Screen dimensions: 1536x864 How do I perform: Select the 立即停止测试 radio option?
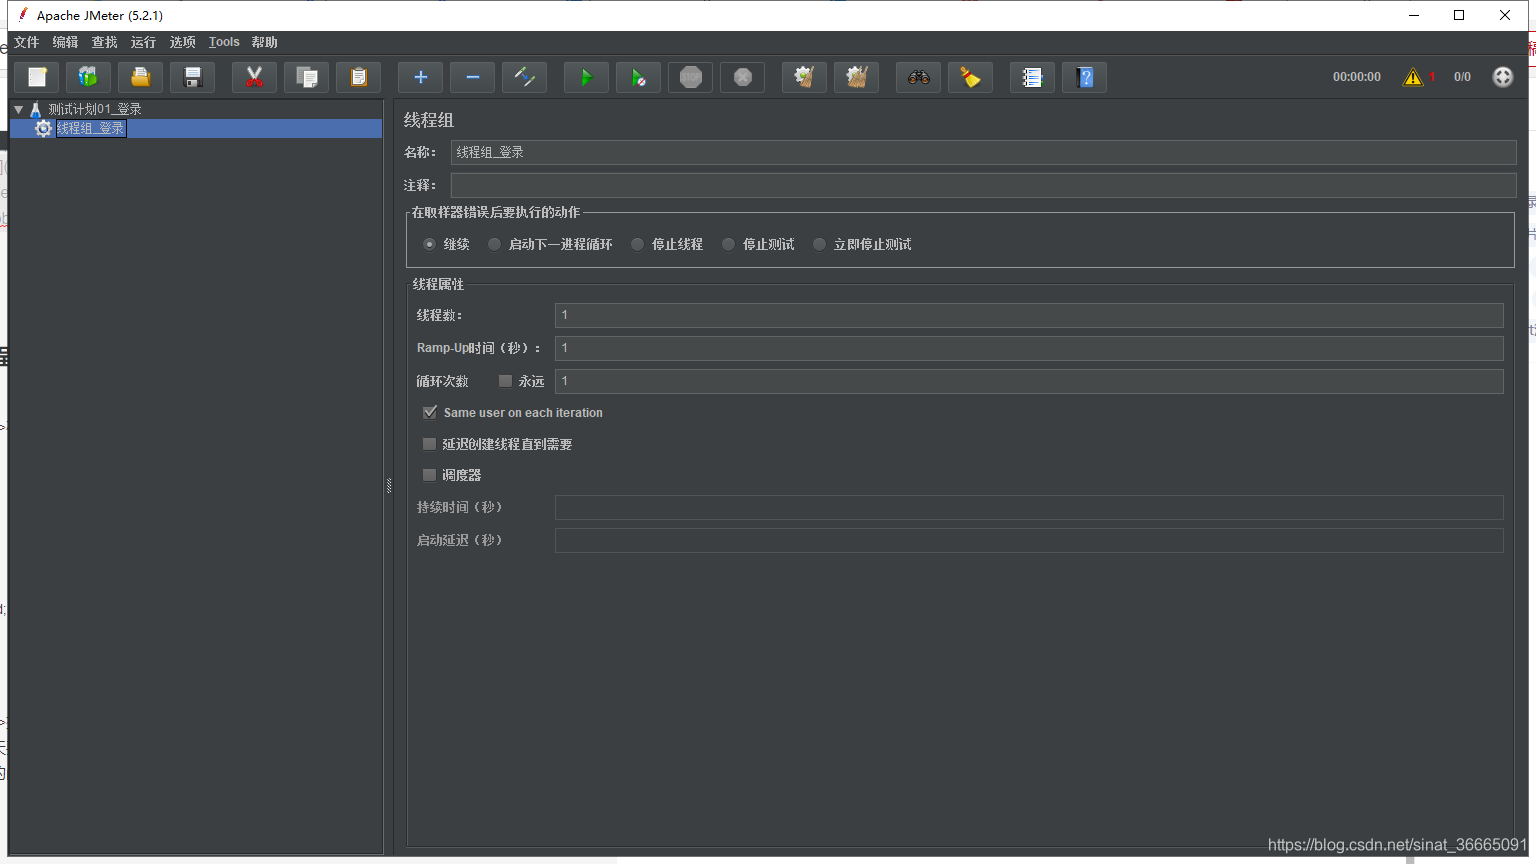(819, 244)
